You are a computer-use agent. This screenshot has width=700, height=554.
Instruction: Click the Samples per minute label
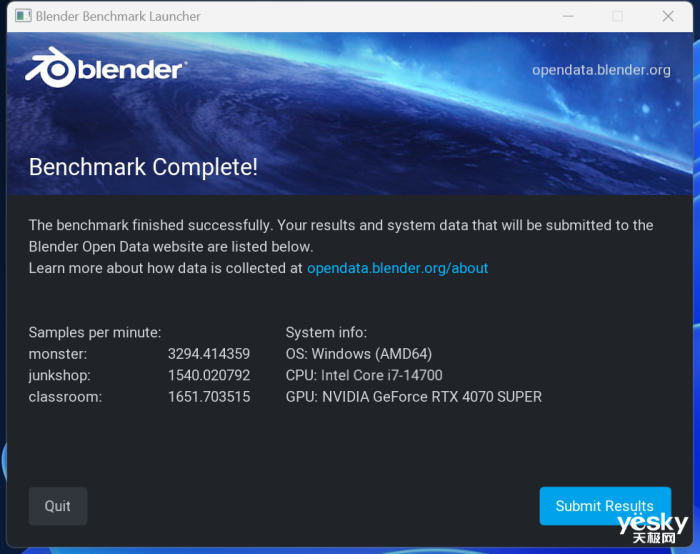point(94,332)
